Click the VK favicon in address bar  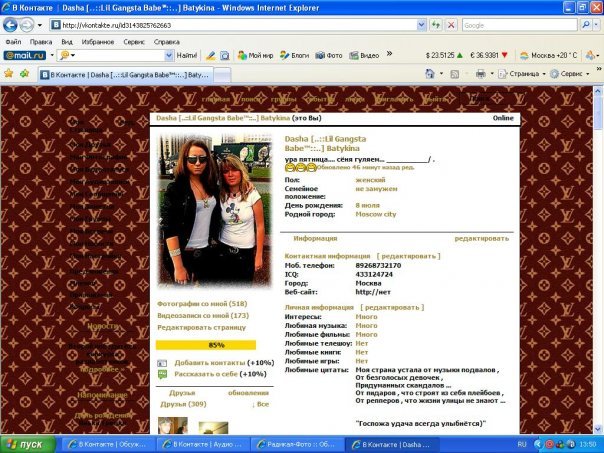(56, 25)
